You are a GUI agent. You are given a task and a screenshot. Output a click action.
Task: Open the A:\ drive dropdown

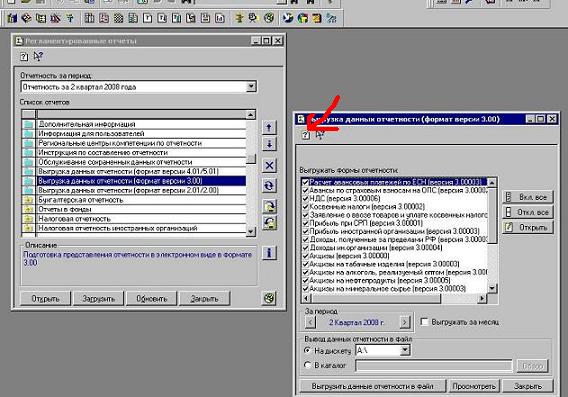click(405, 350)
